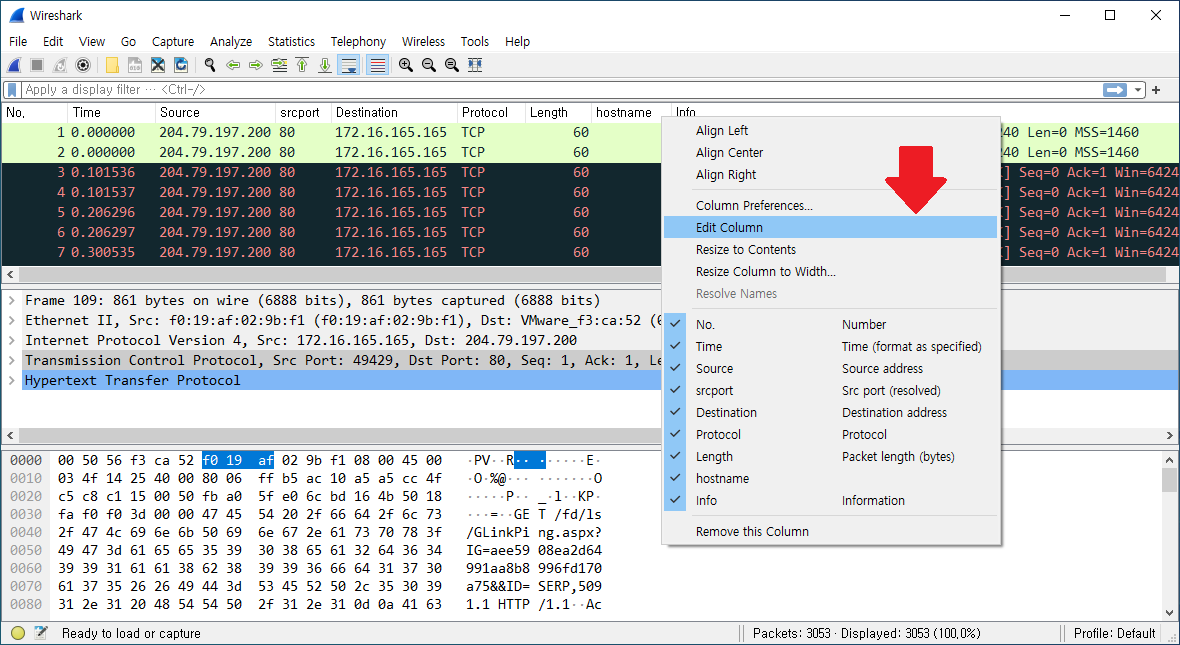
Task: Jump to the last packet icon
Action: [325, 65]
